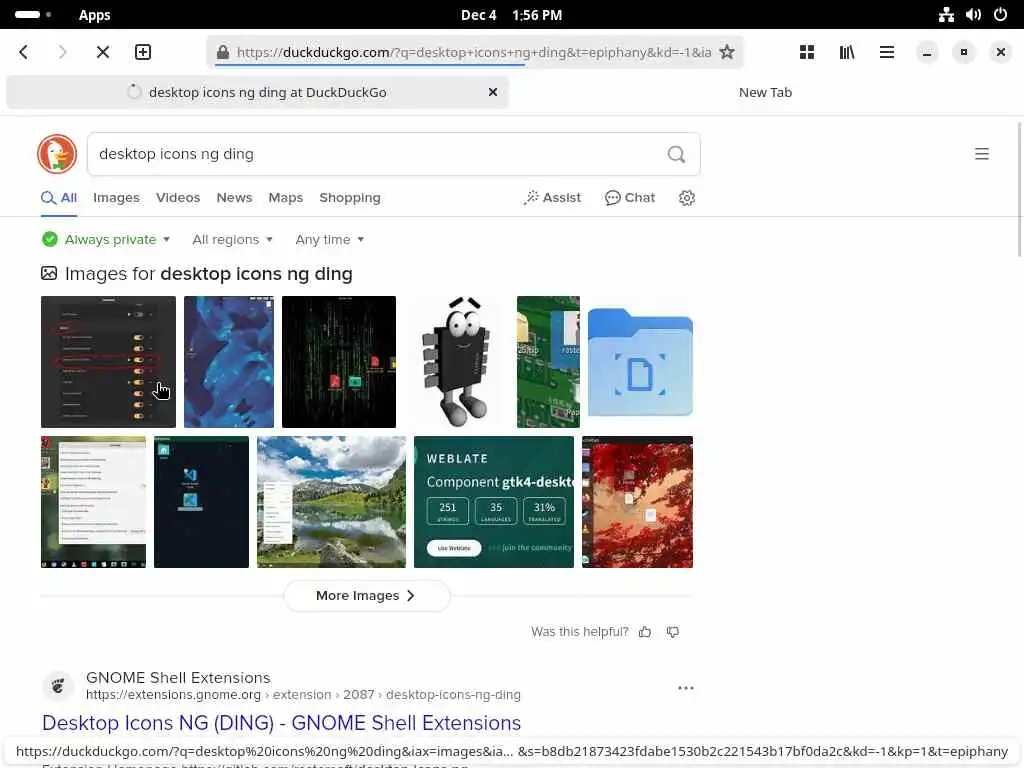Click the search magnifier button in search box
This screenshot has height=768, width=1024.
(677, 154)
